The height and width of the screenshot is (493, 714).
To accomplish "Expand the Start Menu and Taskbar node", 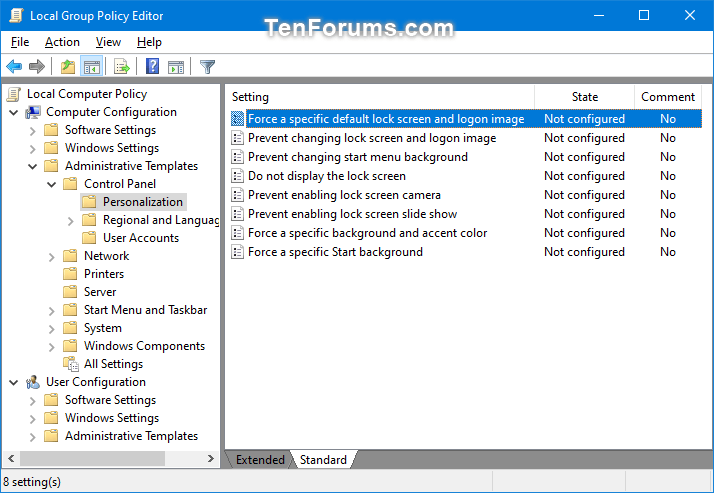I will coord(51,311).
